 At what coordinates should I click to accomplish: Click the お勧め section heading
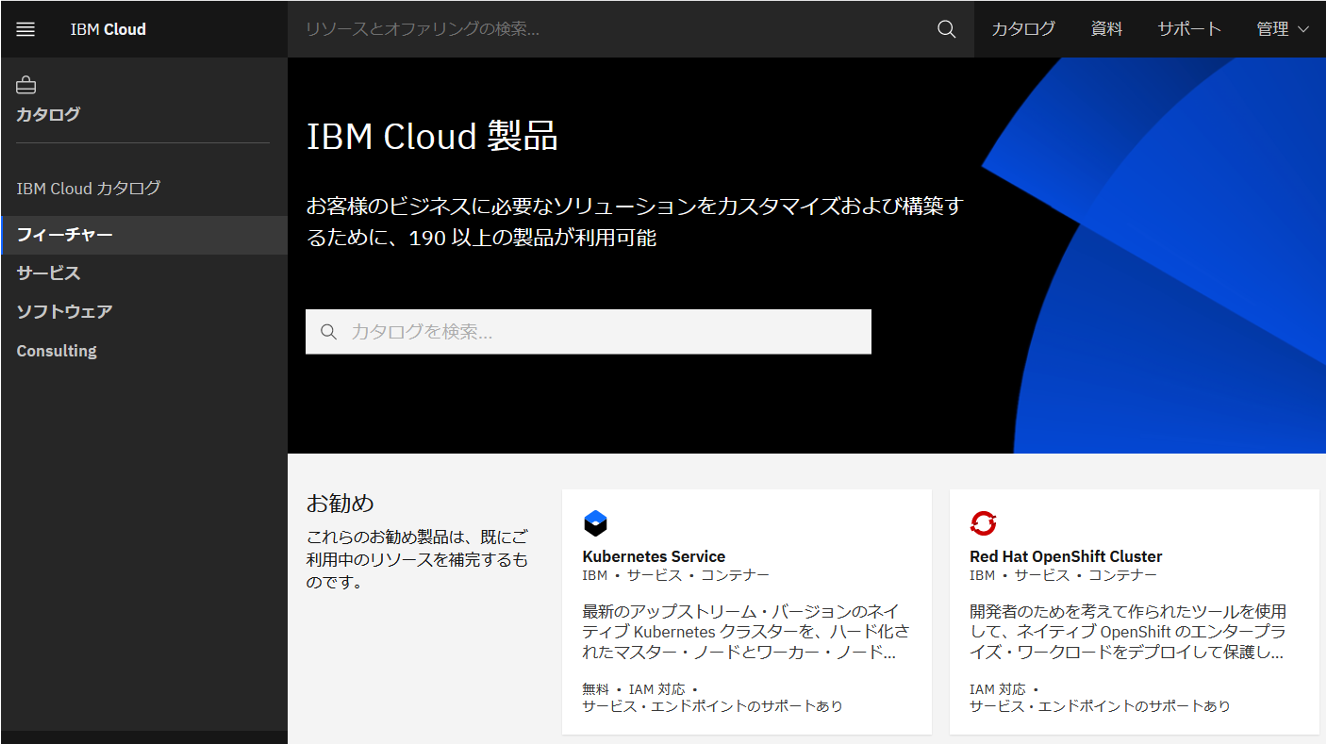(340, 503)
